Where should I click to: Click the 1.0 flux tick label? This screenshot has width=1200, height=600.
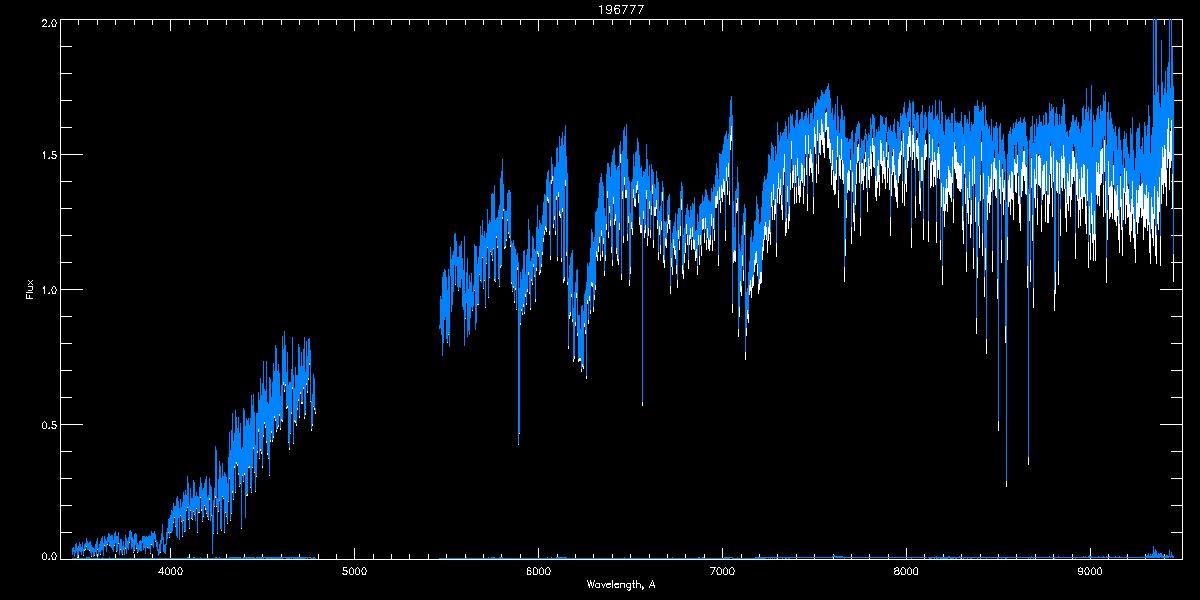[x=48, y=290]
